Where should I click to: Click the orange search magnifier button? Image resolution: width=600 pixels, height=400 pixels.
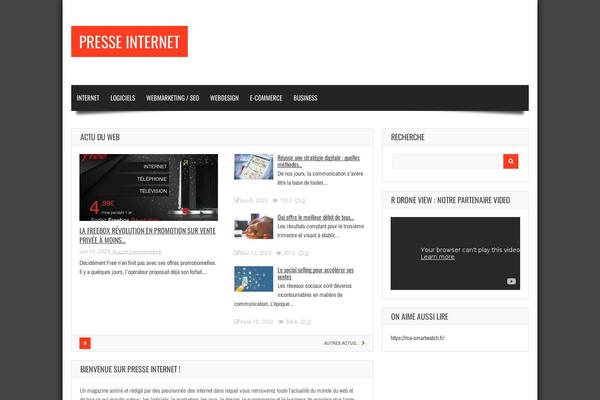click(510, 161)
